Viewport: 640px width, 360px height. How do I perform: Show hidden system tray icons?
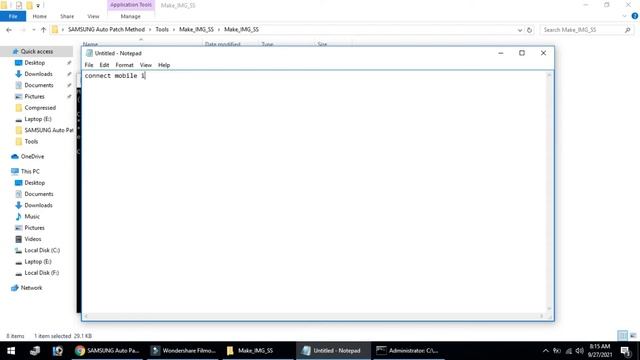546,351
